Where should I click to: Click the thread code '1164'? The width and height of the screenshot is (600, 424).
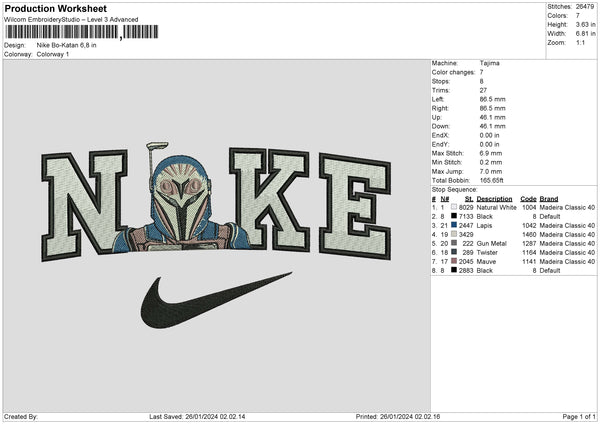coord(529,253)
